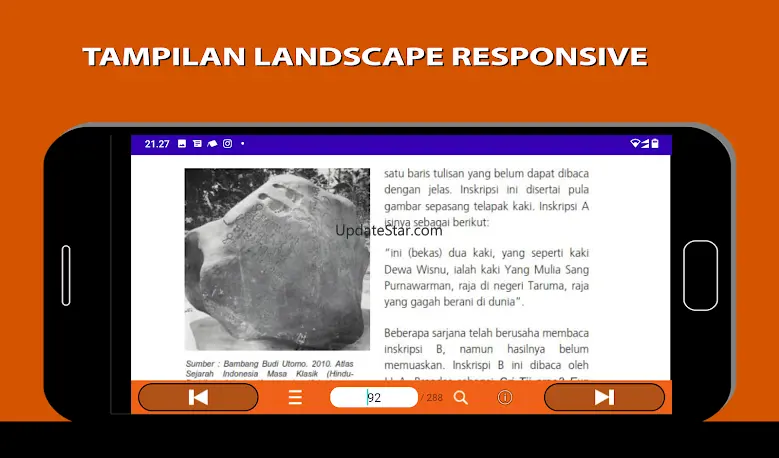This screenshot has width=779, height=458.
Task: Click the phone's home button outline
Action: [701, 275]
